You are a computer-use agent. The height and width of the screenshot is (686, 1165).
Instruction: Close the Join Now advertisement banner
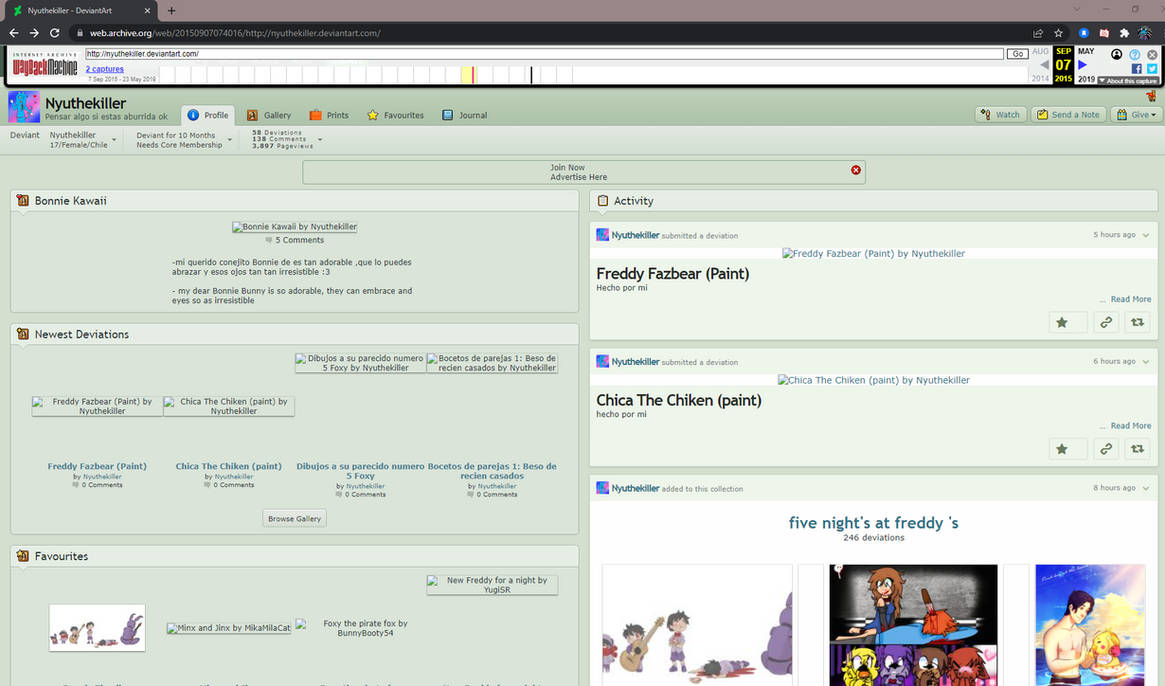pos(856,170)
